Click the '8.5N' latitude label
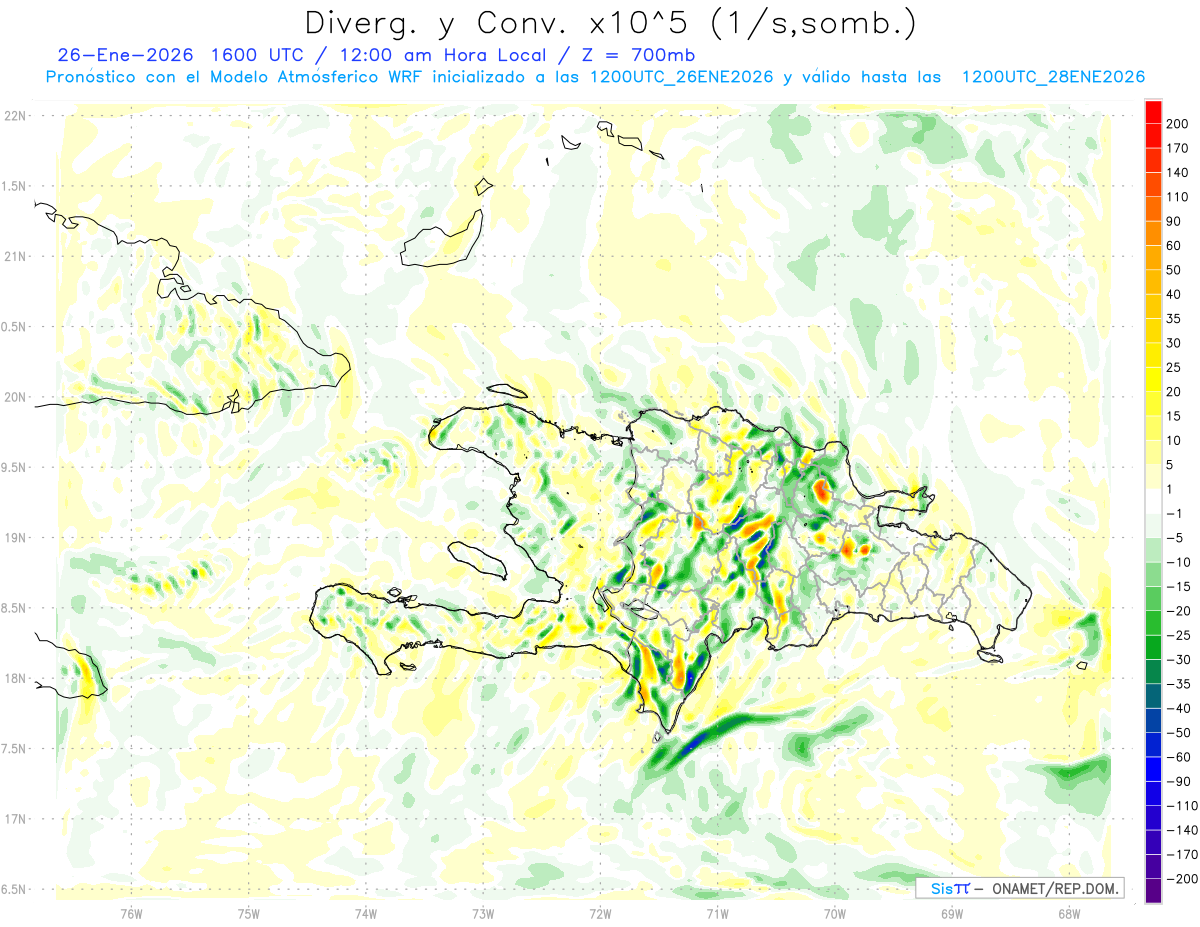This screenshot has height=927, width=1200. pos(14,608)
